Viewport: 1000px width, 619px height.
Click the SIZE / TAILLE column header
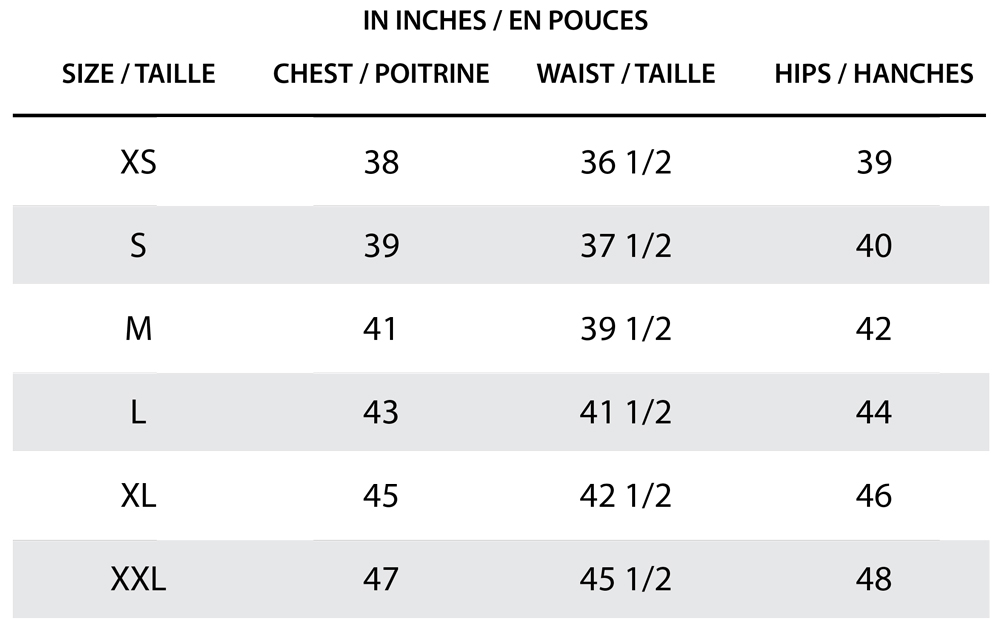[139, 74]
